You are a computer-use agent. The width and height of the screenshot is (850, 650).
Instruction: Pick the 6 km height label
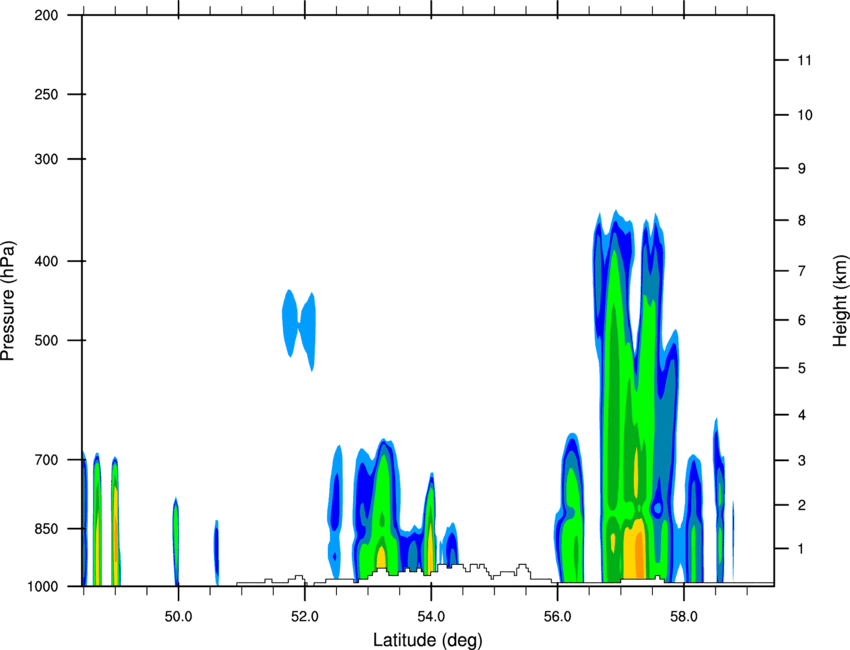(802, 320)
